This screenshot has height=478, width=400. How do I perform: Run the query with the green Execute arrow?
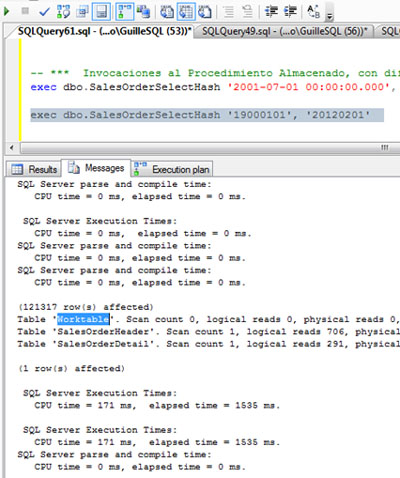pos(6,12)
